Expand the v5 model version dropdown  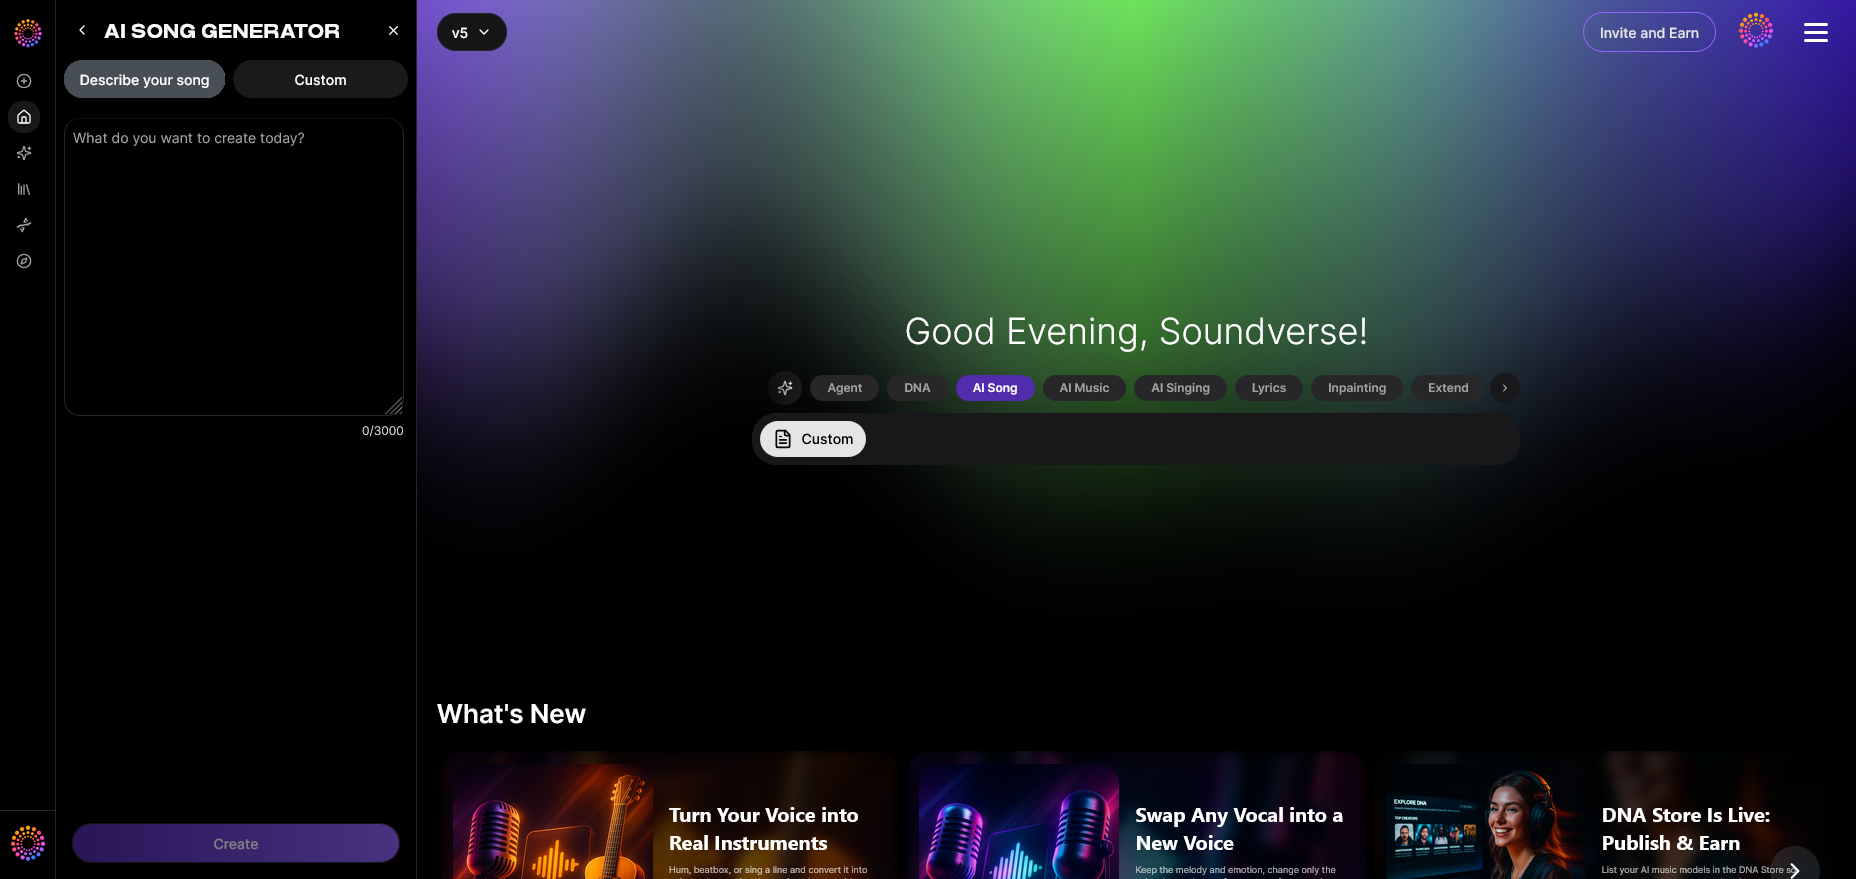coord(471,33)
